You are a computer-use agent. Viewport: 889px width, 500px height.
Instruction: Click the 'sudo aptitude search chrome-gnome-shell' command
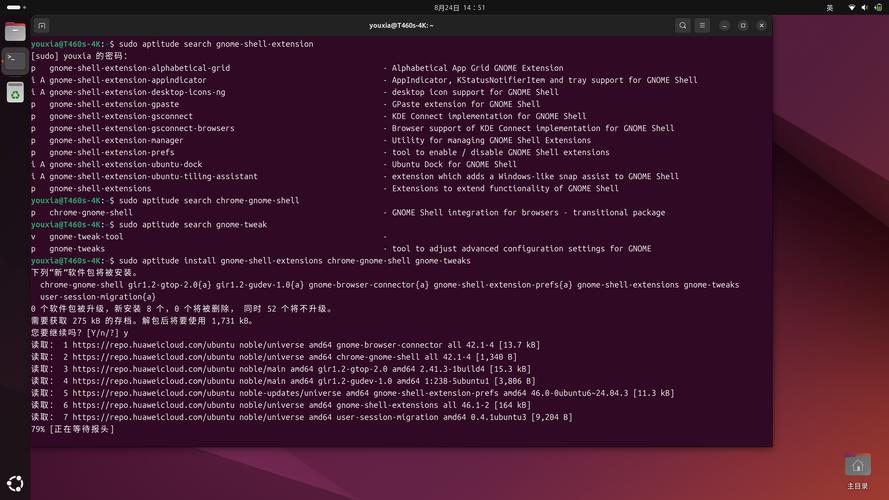(x=209, y=201)
